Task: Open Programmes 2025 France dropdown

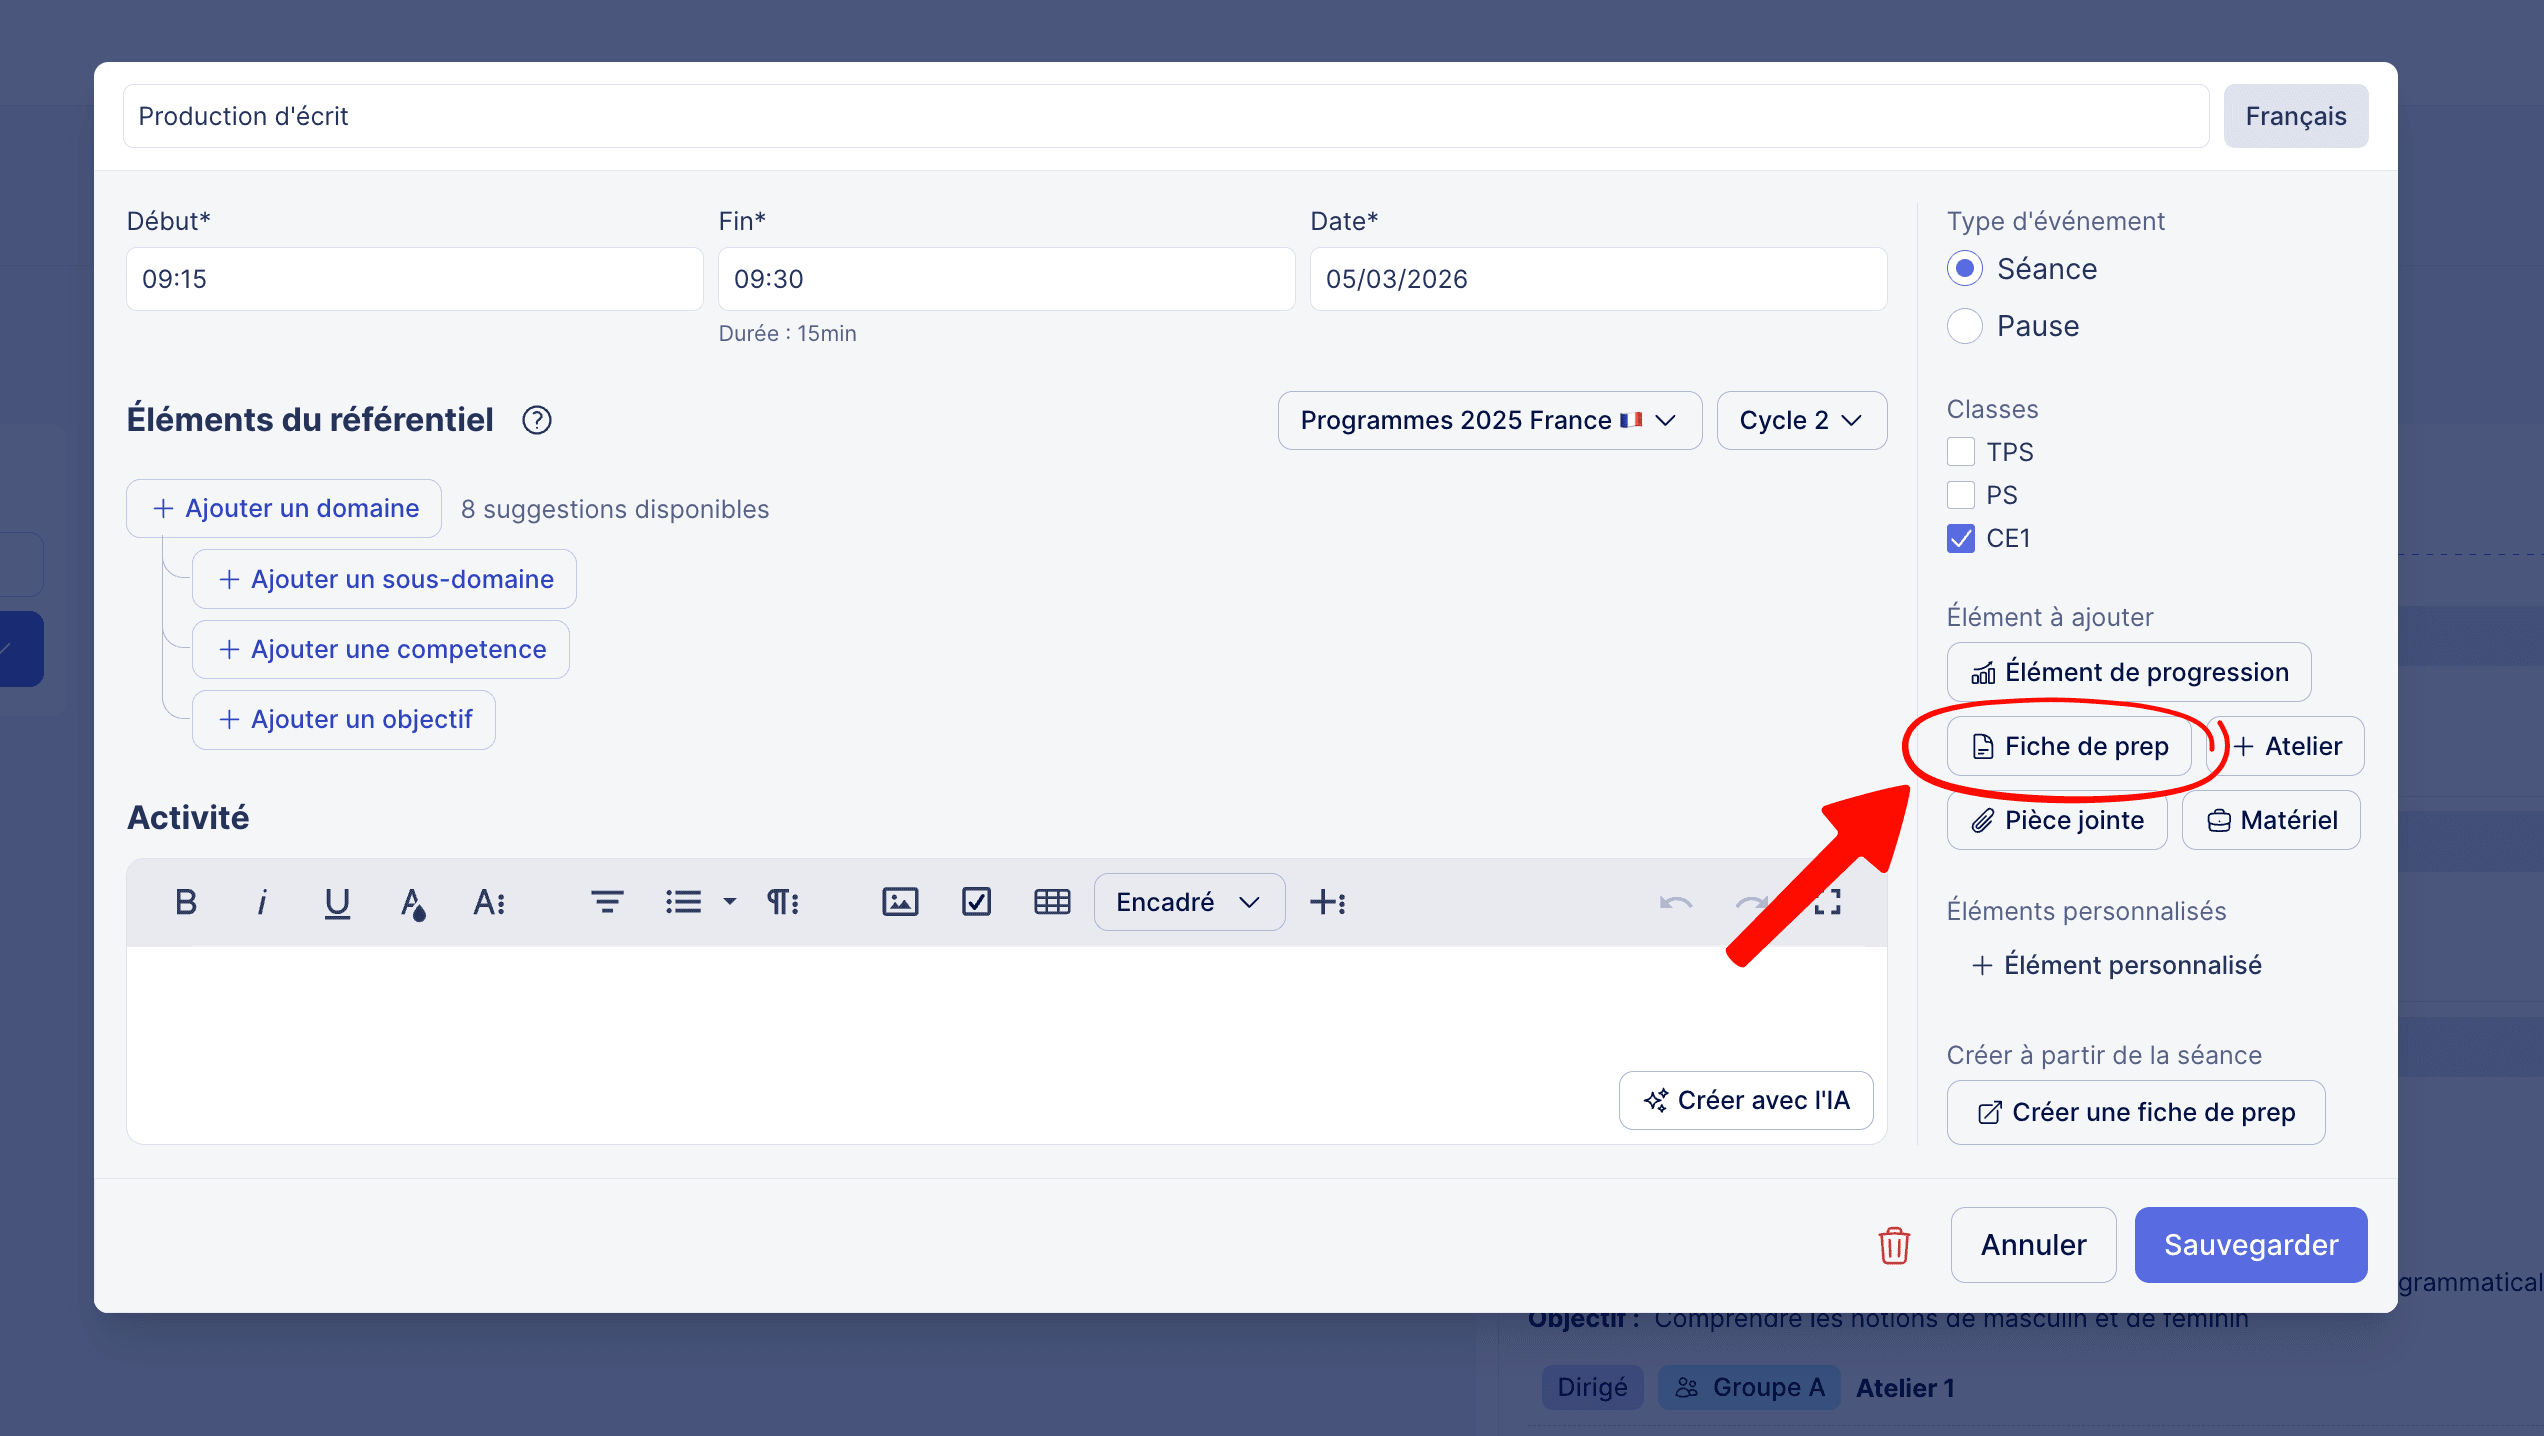Action: [1489, 420]
